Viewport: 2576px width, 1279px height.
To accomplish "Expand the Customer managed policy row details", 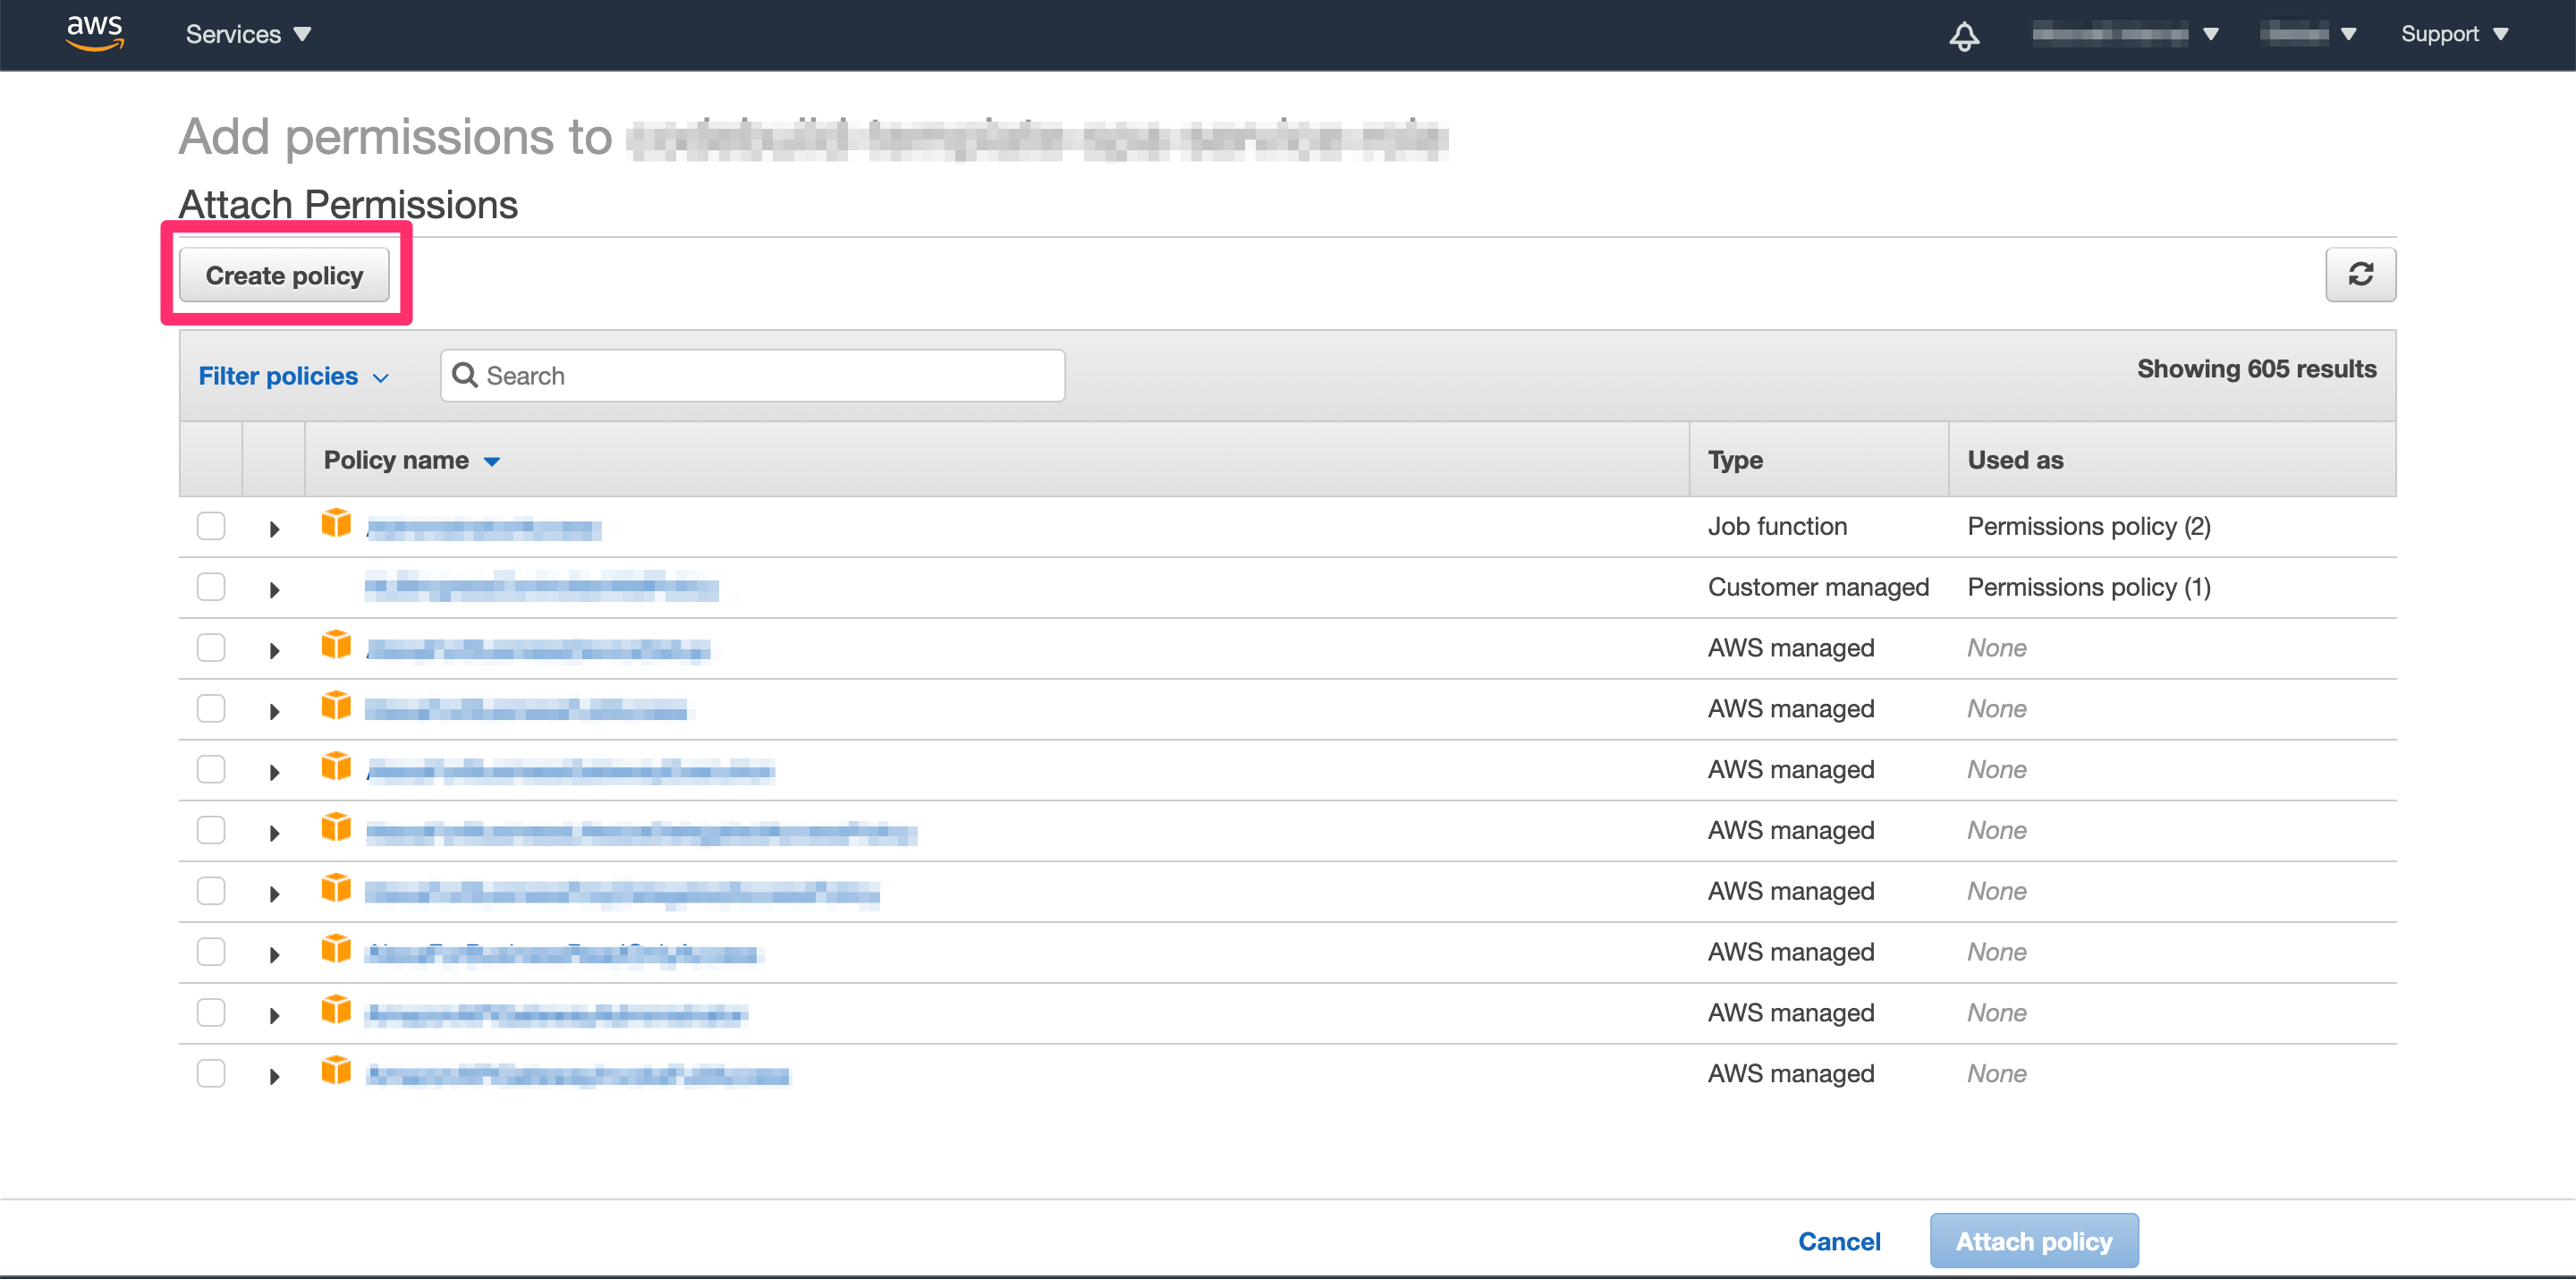I will (274, 590).
